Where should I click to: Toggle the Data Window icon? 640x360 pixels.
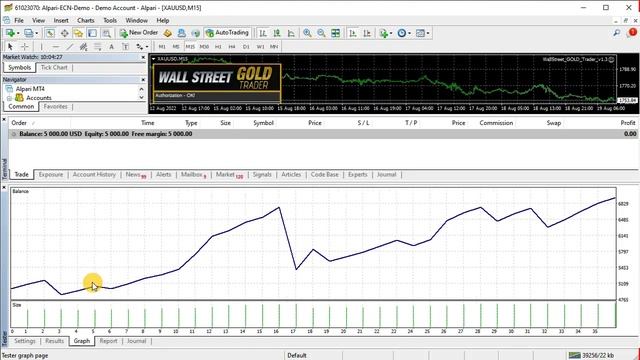[64, 33]
